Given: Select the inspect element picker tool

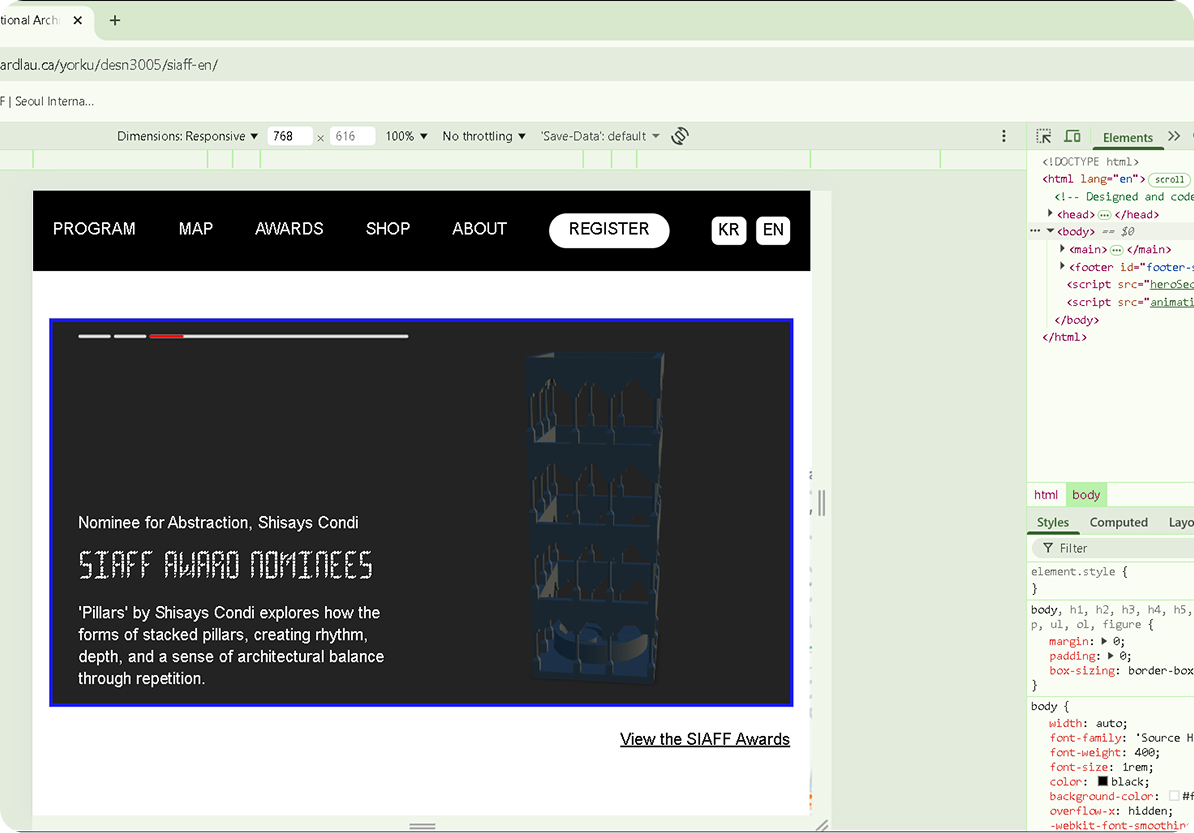Looking at the screenshot, I should [x=1043, y=136].
